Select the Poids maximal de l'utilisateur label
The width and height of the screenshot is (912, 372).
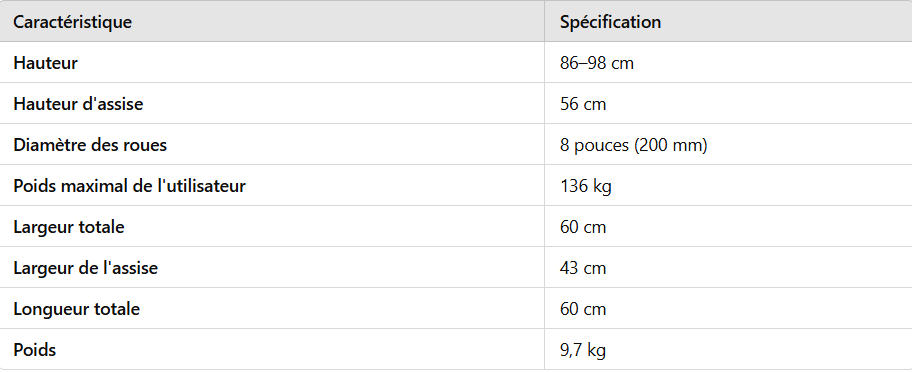tap(130, 186)
